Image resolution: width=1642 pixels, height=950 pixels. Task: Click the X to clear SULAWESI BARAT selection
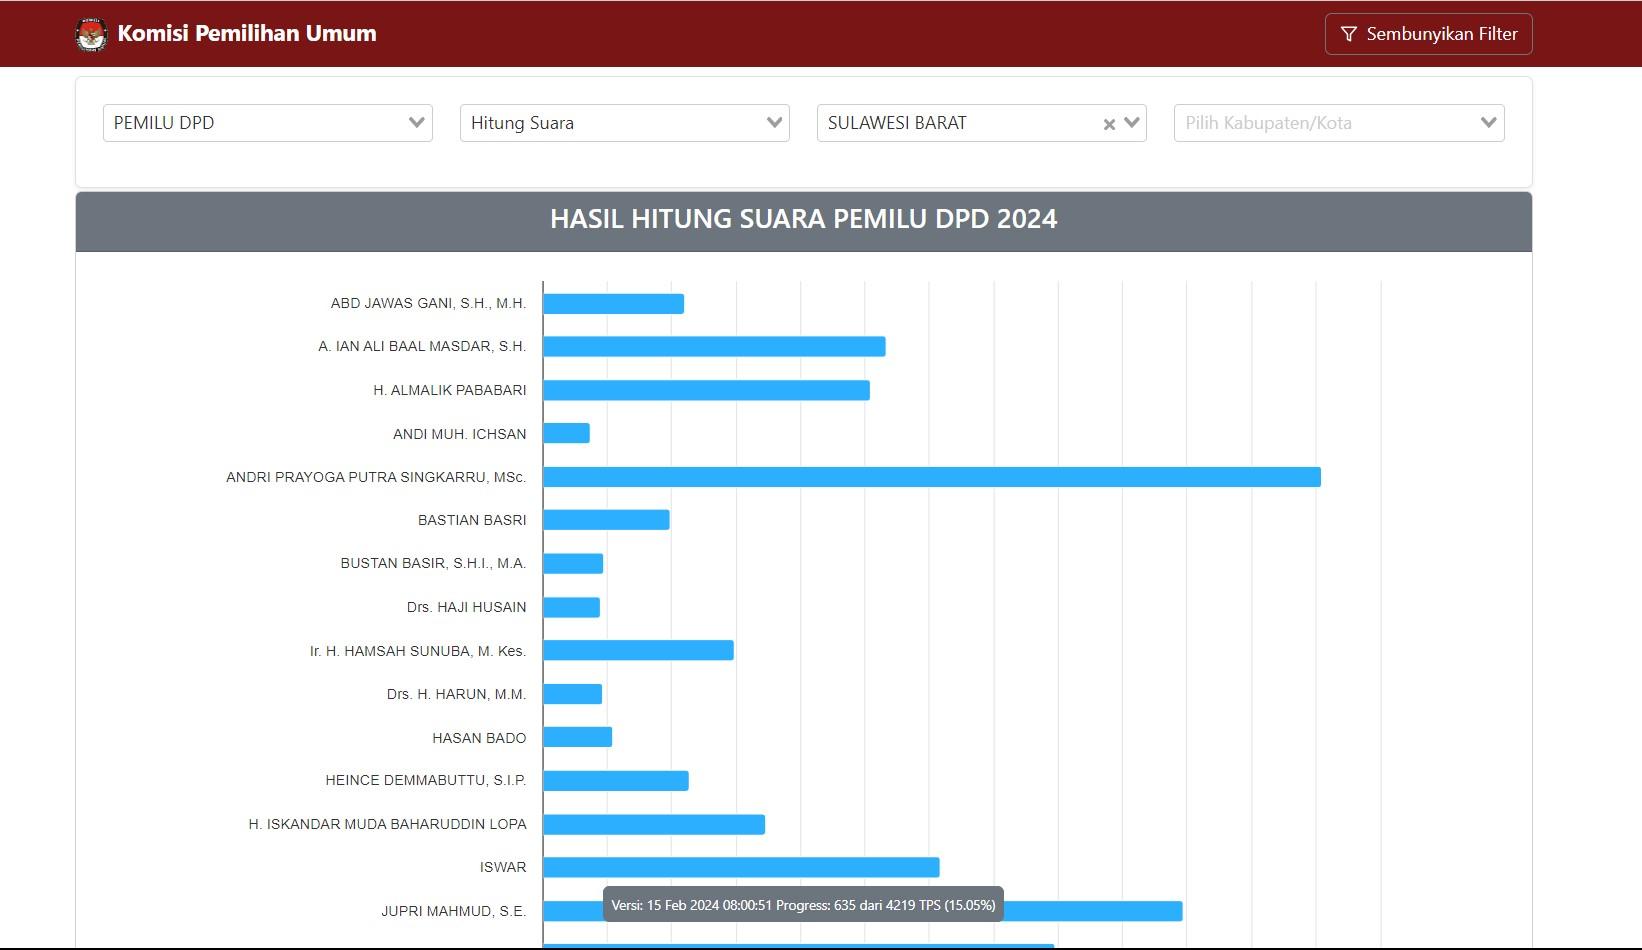[1108, 123]
